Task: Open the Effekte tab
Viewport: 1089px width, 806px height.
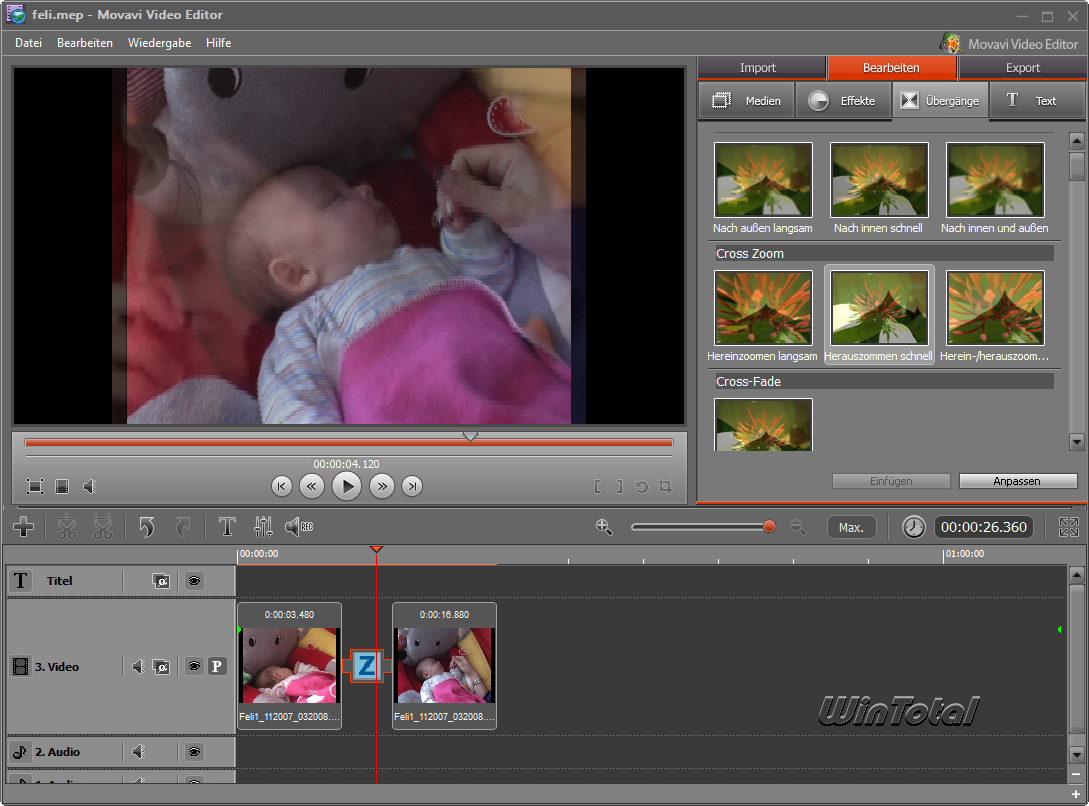Action: click(x=843, y=101)
